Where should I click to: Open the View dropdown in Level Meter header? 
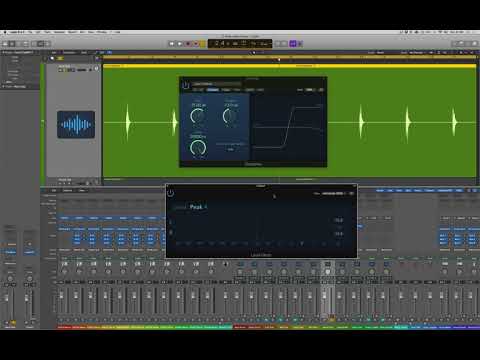[334, 193]
